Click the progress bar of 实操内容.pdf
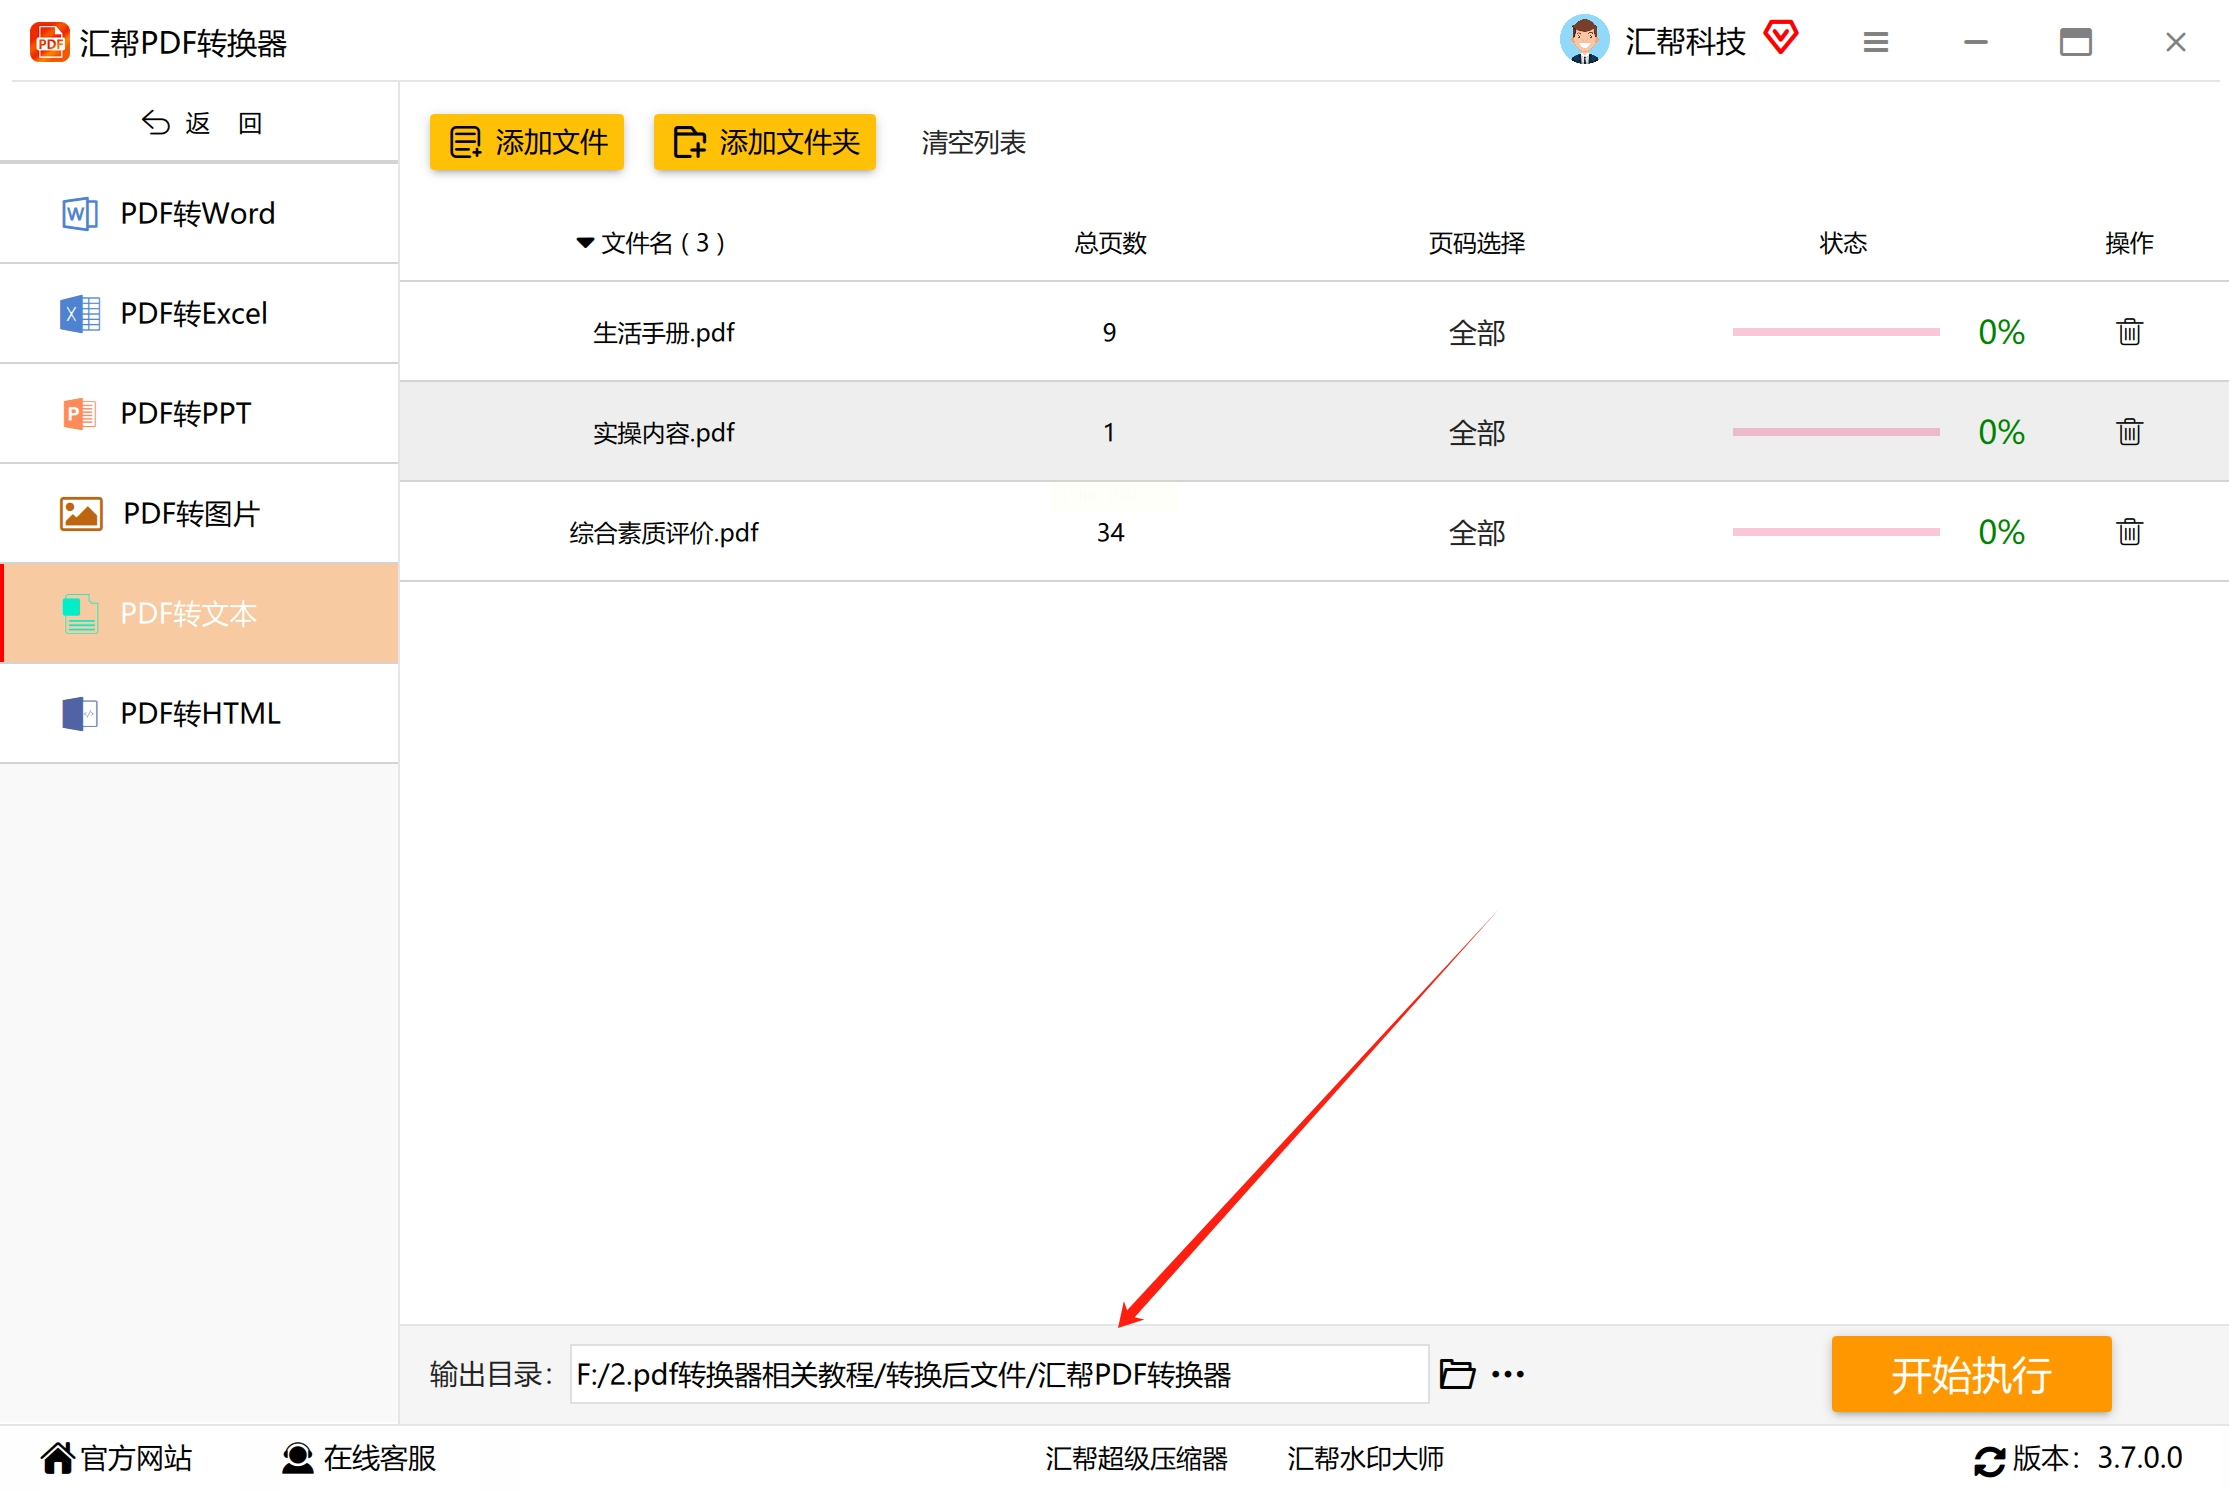 (1835, 432)
